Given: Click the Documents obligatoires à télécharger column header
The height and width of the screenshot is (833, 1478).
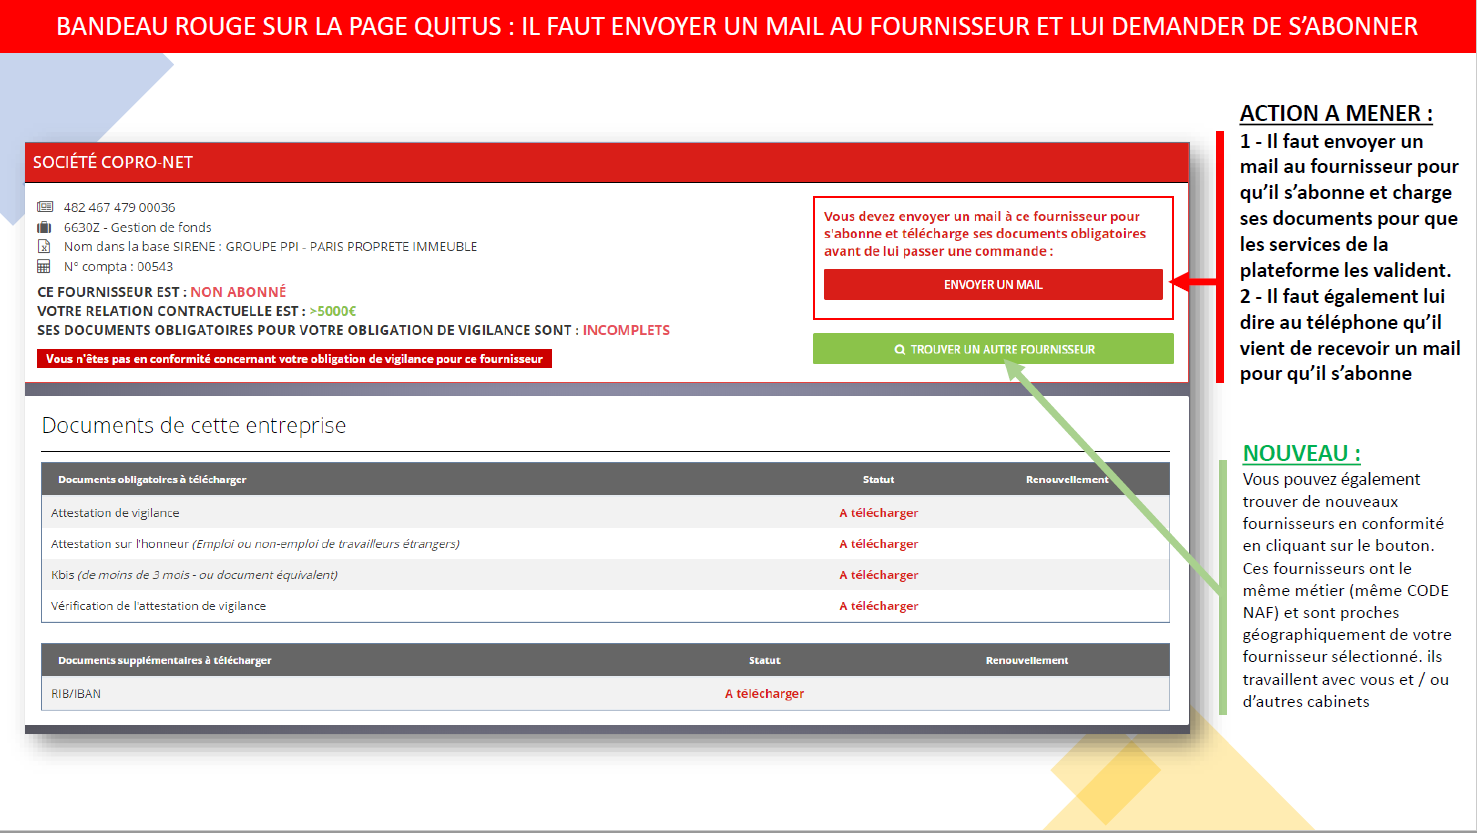Looking at the screenshot, I should pyautogui.click(x=152, y=480).
